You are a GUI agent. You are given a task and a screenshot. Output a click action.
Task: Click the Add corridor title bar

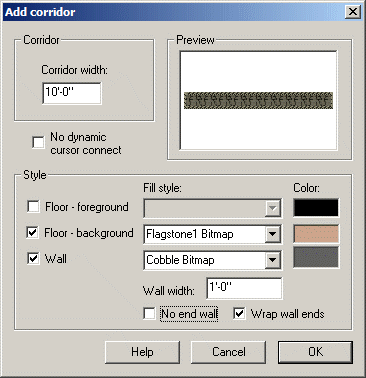(173, 12)
